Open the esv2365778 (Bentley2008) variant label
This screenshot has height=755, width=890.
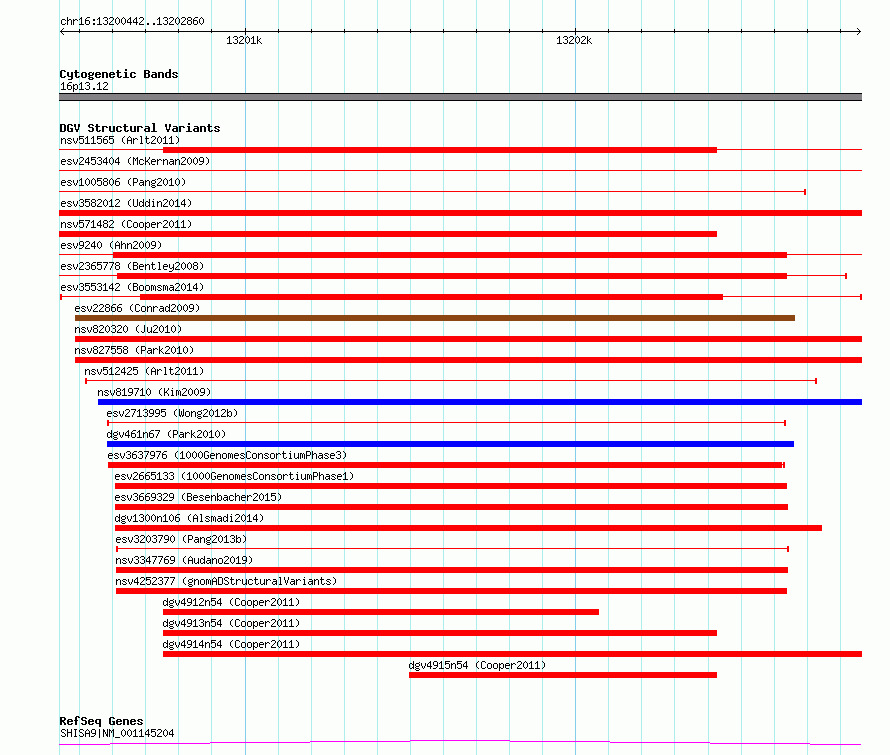point(132,266)
